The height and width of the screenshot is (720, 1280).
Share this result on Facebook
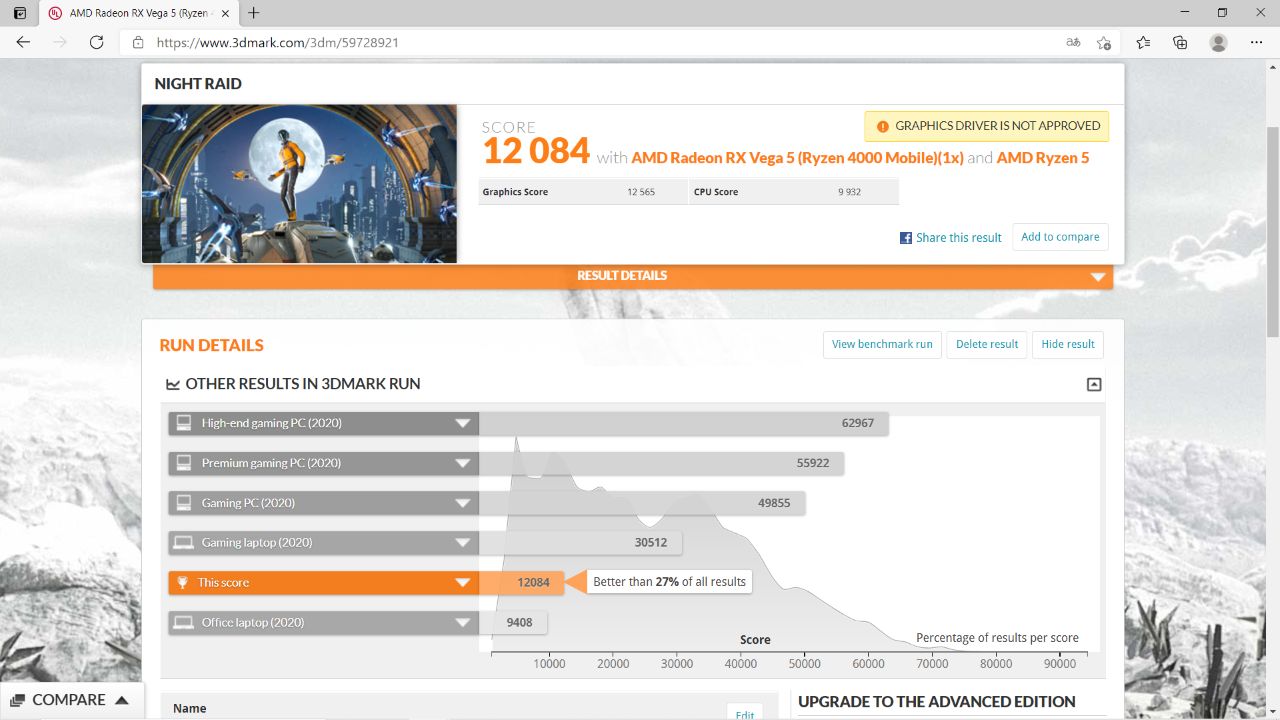tap(958, 238)
